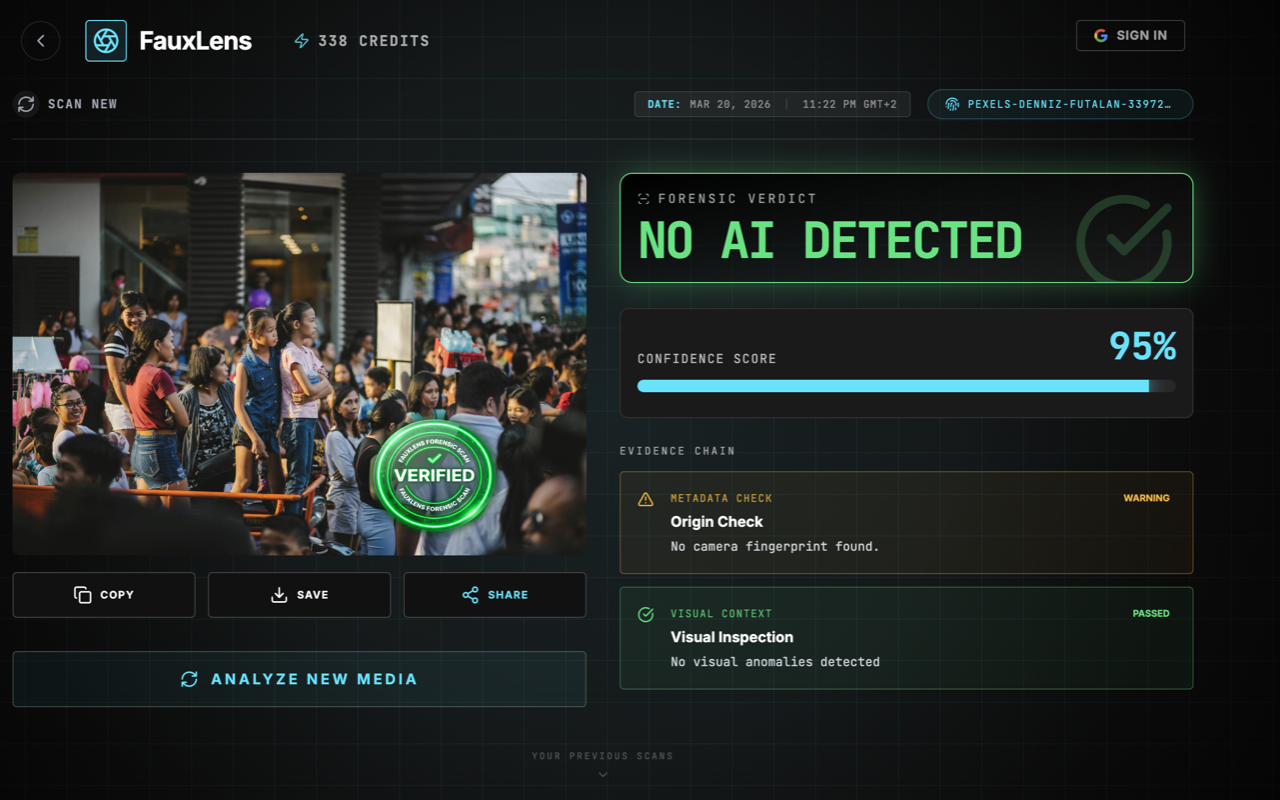The height and width of the screenshot is (800, 1280).
Task: Click the analyzed crowd photo thumbnail
Action: click(x=299, y=364)
